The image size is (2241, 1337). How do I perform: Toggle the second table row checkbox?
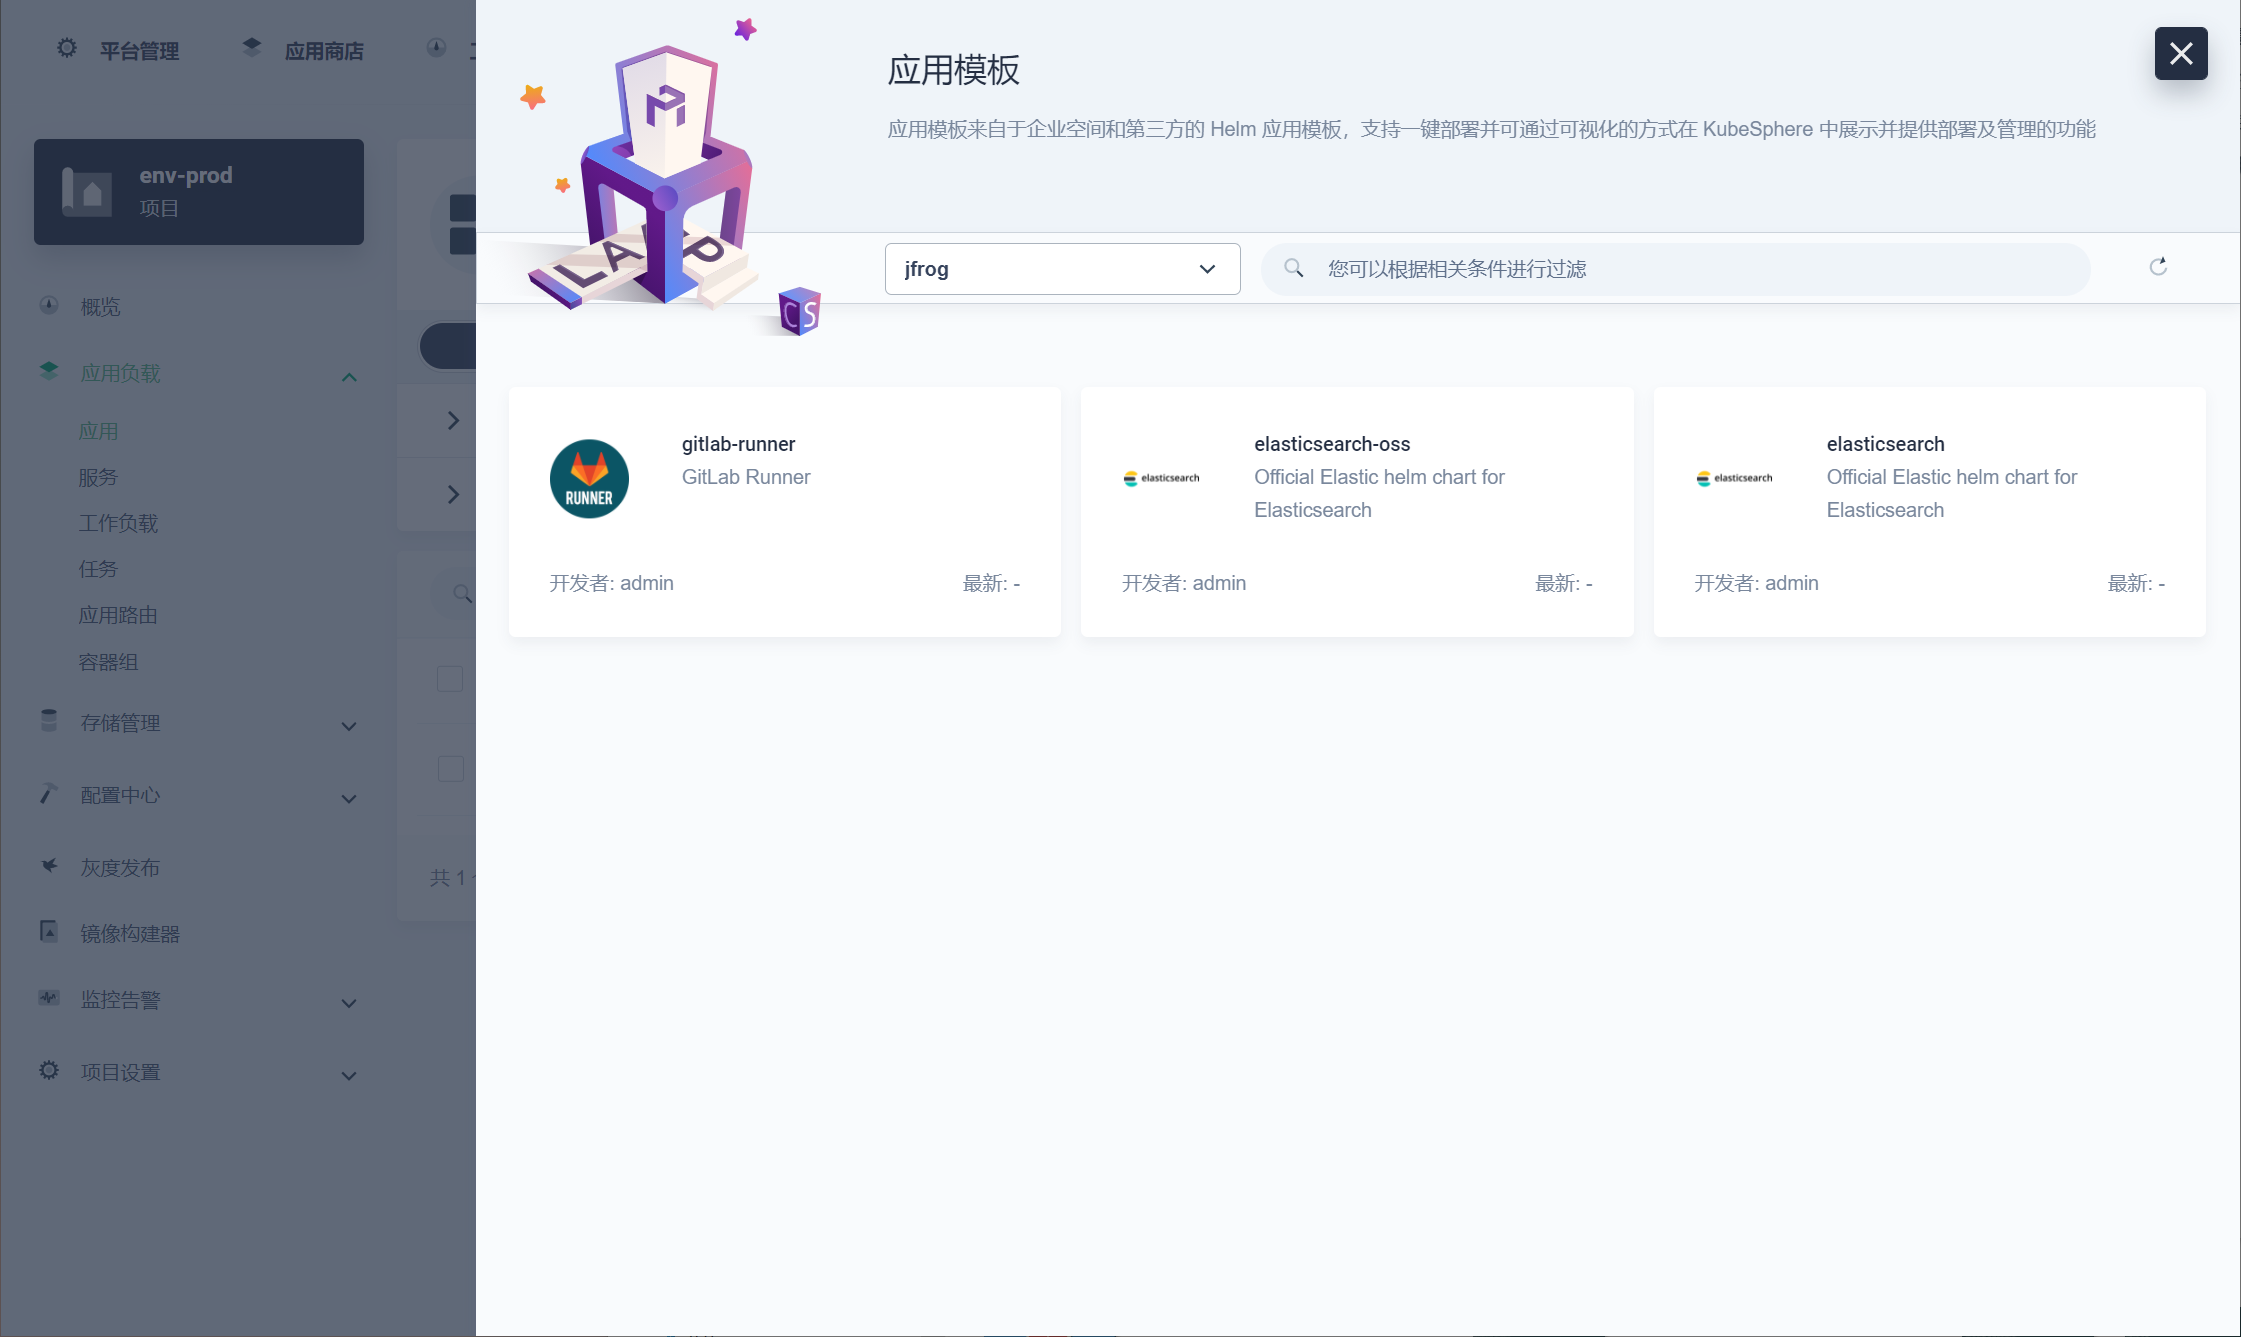click(x=450, y=769)
